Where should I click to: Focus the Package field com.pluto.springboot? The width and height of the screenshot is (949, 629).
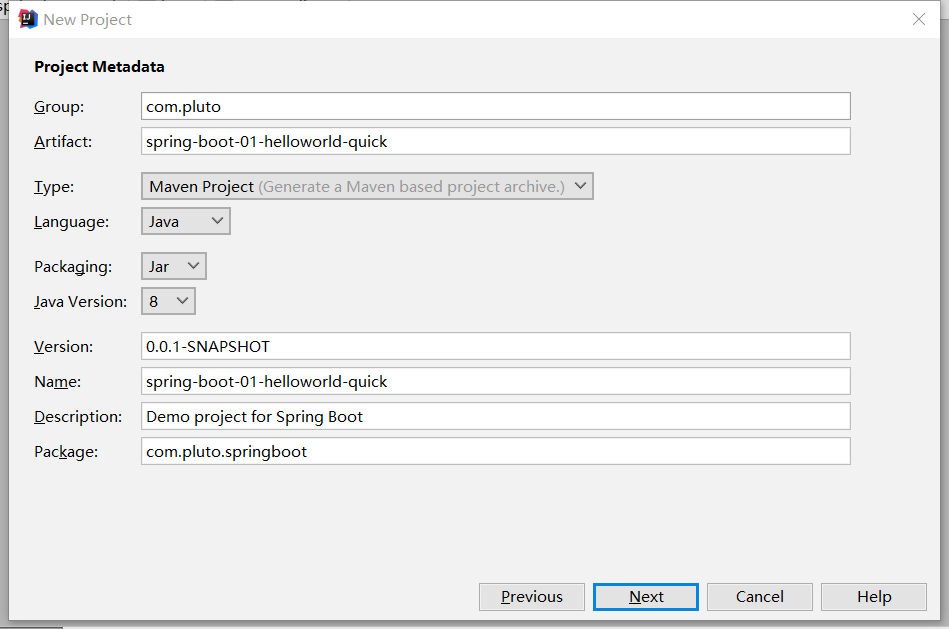click(496, 452)
